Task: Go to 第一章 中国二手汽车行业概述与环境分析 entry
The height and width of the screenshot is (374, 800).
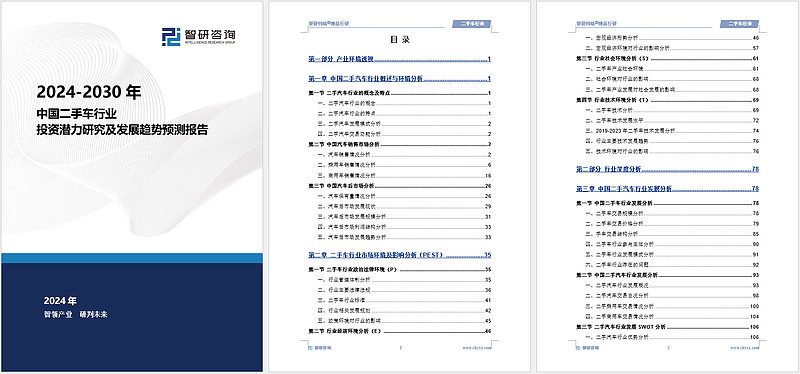Action: [x=399, y=79]
